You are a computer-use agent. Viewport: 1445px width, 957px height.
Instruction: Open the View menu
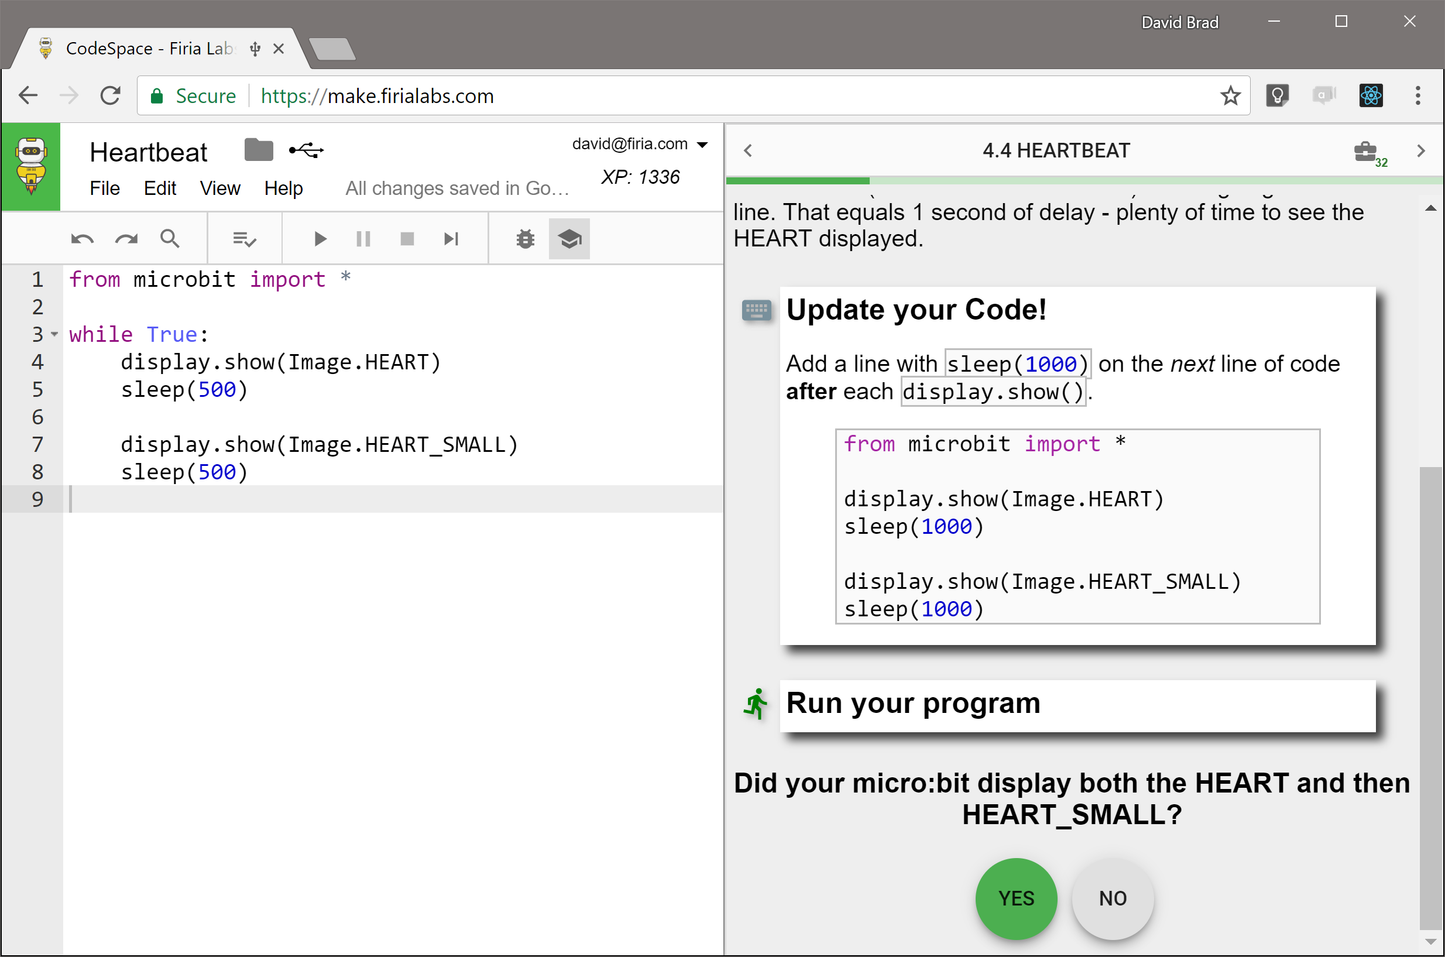tap(219, 188)
